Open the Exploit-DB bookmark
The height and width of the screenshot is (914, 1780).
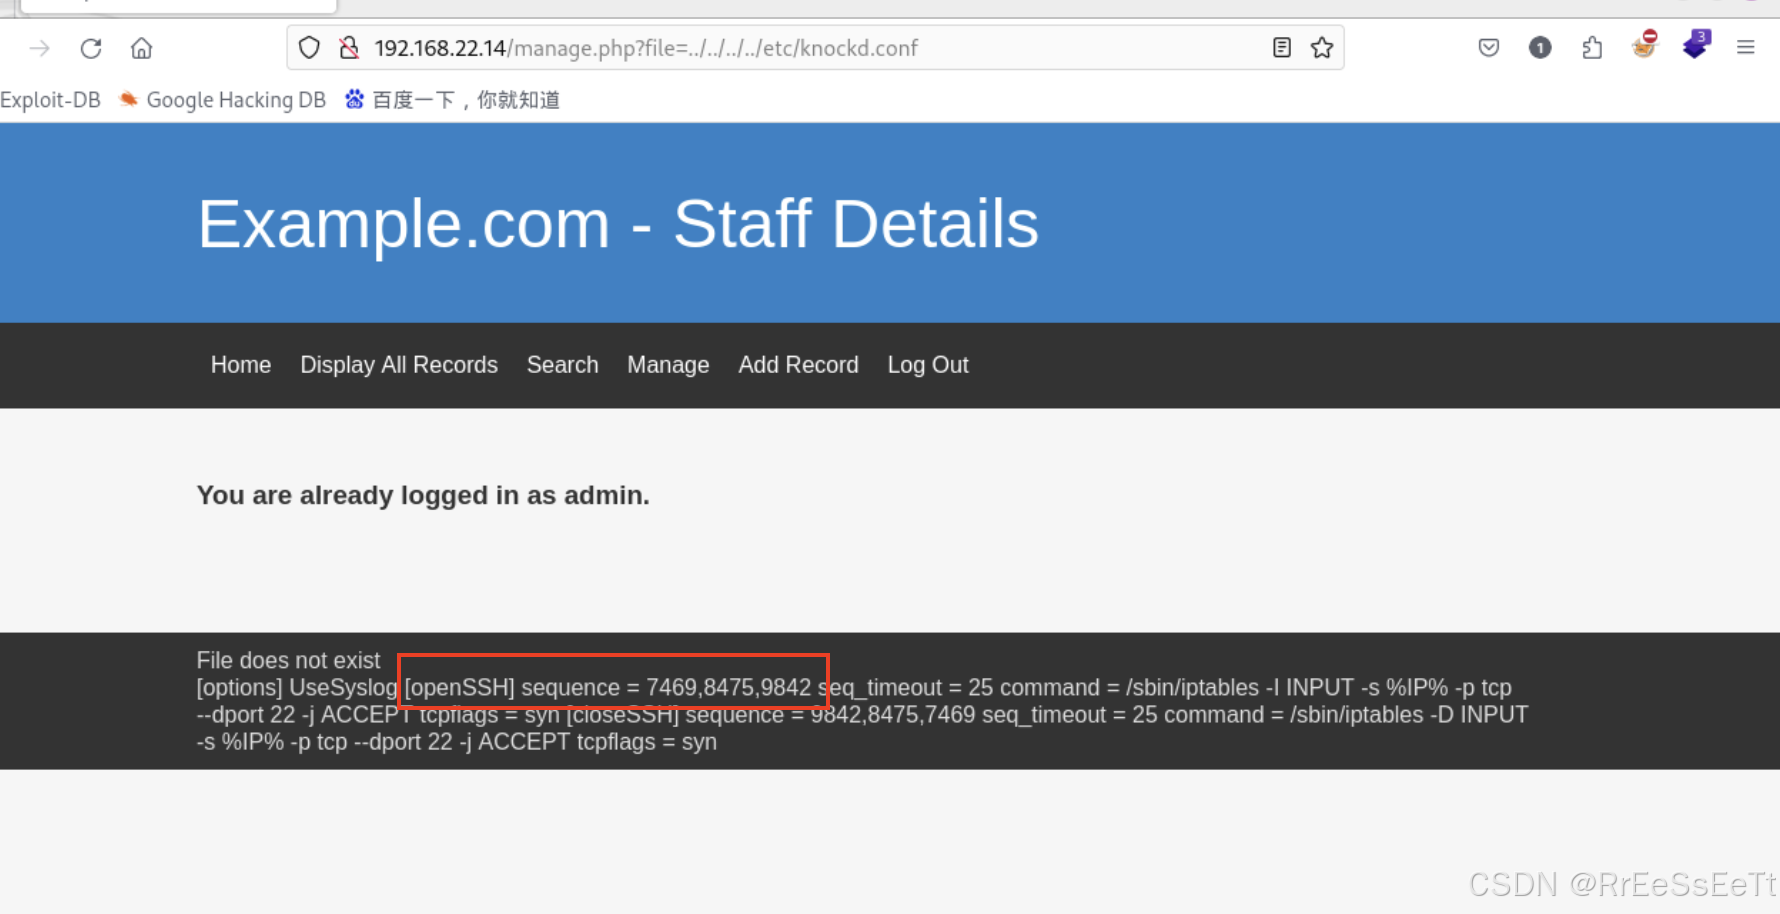50,100
